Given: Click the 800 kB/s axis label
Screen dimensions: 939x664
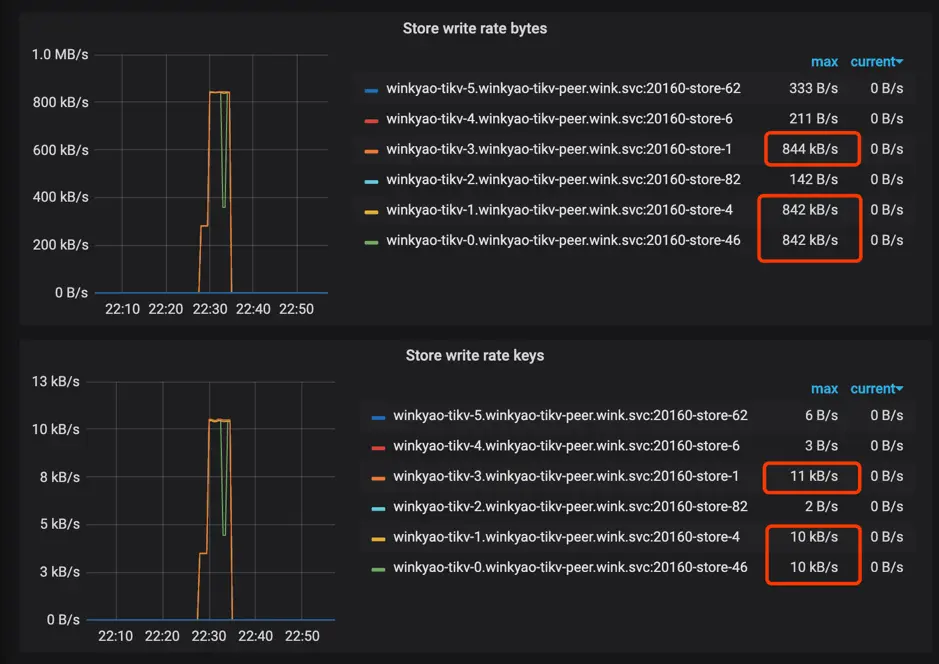Looking at the screenshot, I should [x=60, y=102].
